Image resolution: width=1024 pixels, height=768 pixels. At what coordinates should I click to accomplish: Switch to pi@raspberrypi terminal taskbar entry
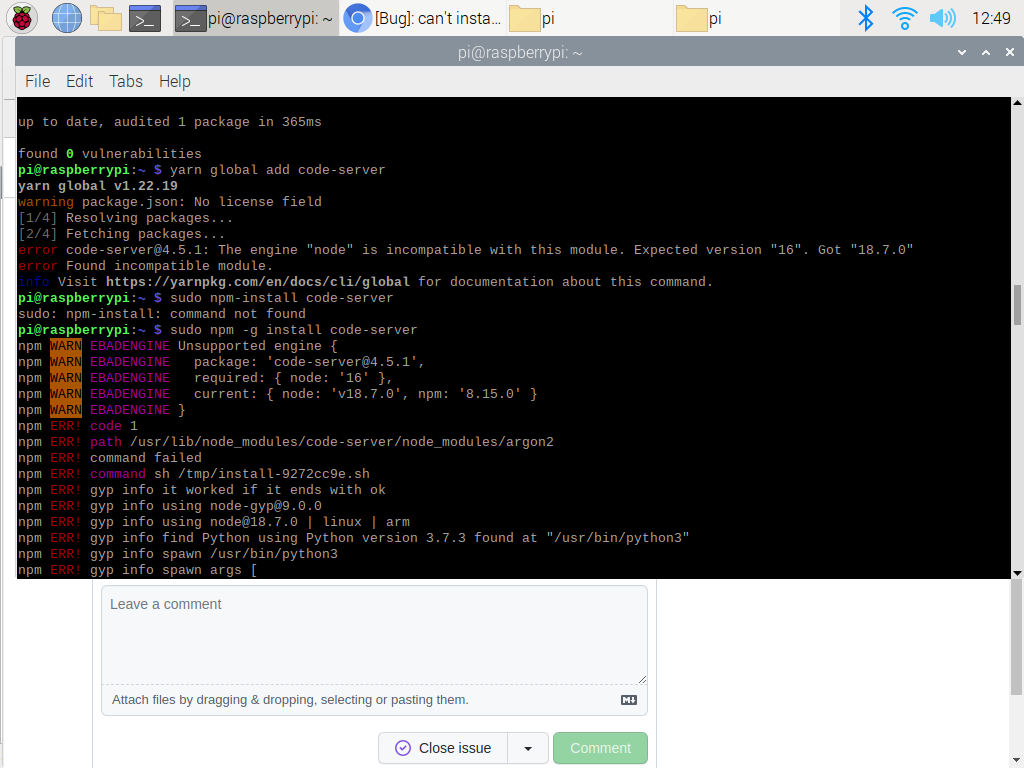256,18
